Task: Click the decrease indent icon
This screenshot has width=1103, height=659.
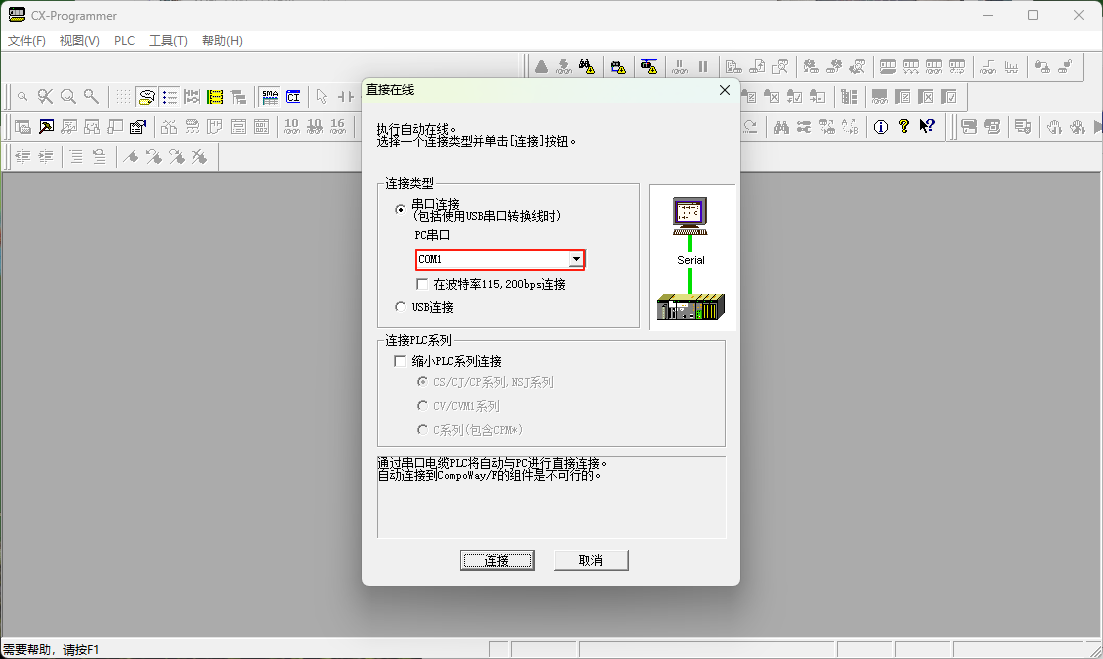Action: [x=23, y=156]
